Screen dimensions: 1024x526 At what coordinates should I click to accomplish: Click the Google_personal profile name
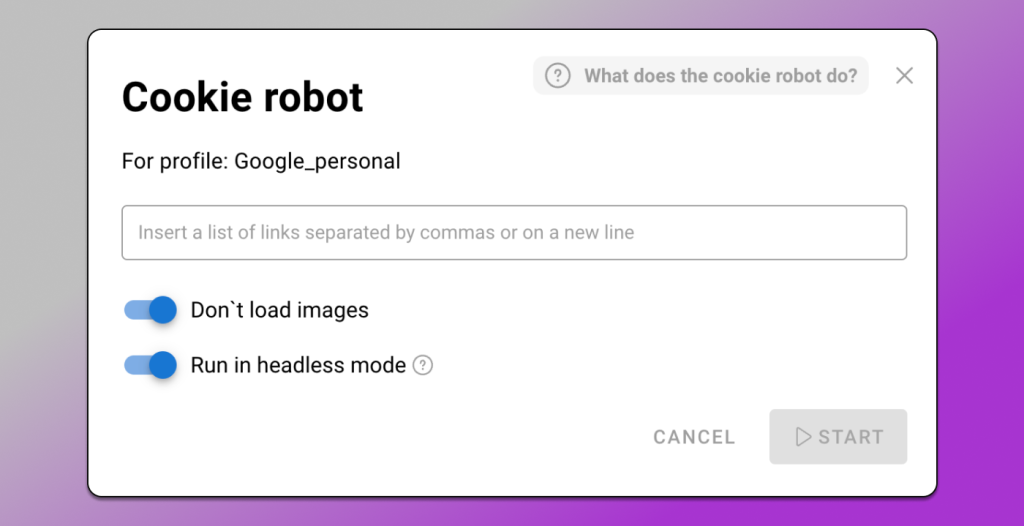pyautogui.click(x=317, y=161)
